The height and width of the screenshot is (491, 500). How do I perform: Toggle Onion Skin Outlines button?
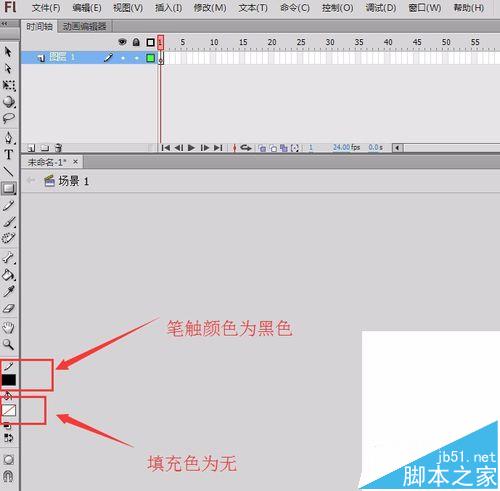pos(273,148)
